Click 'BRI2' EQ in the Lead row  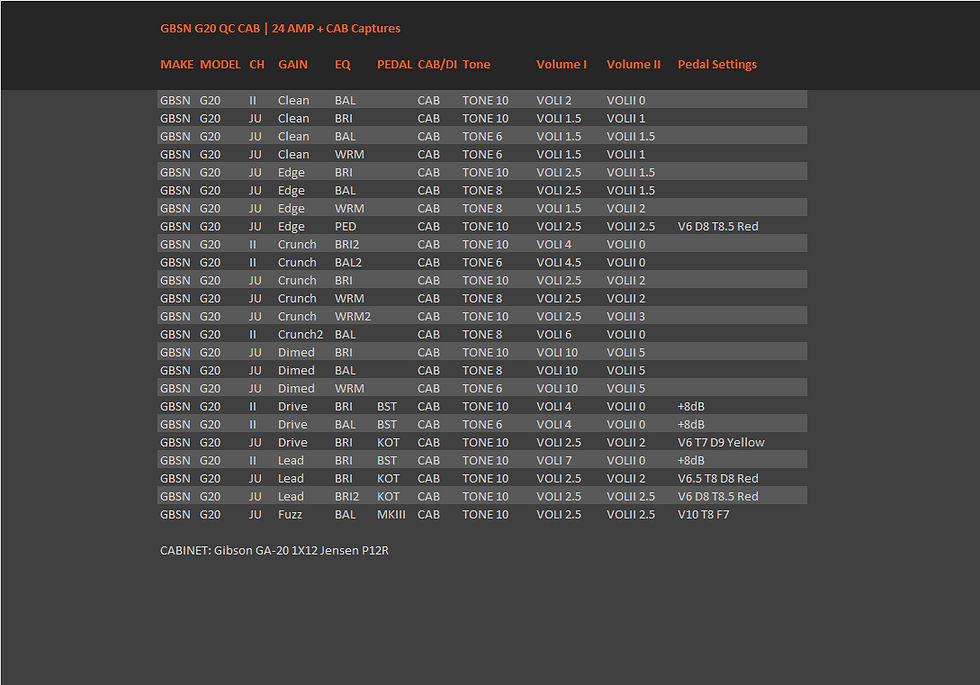click(347, 498)
